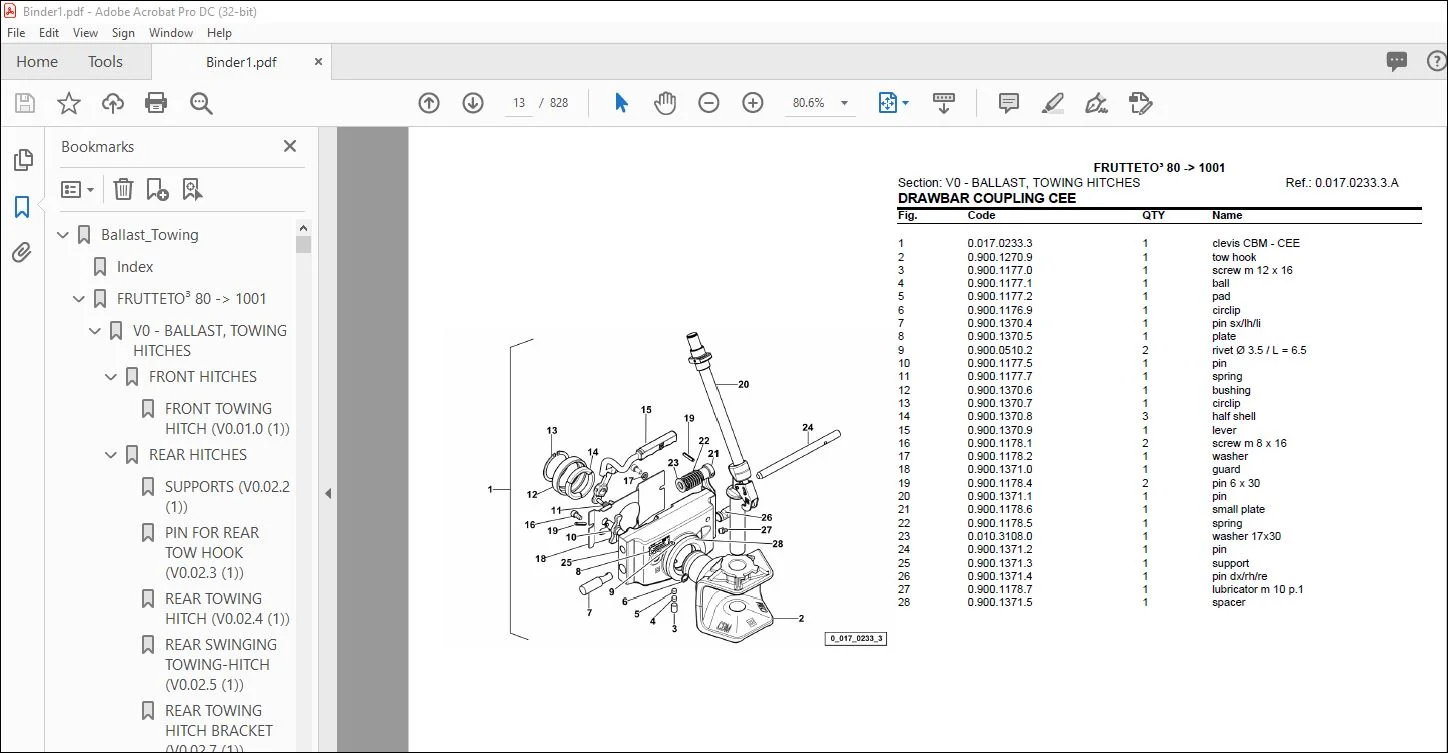The image size is (1448, 753).
Task: Click the cloud upload icon
Action: [113, 103]
